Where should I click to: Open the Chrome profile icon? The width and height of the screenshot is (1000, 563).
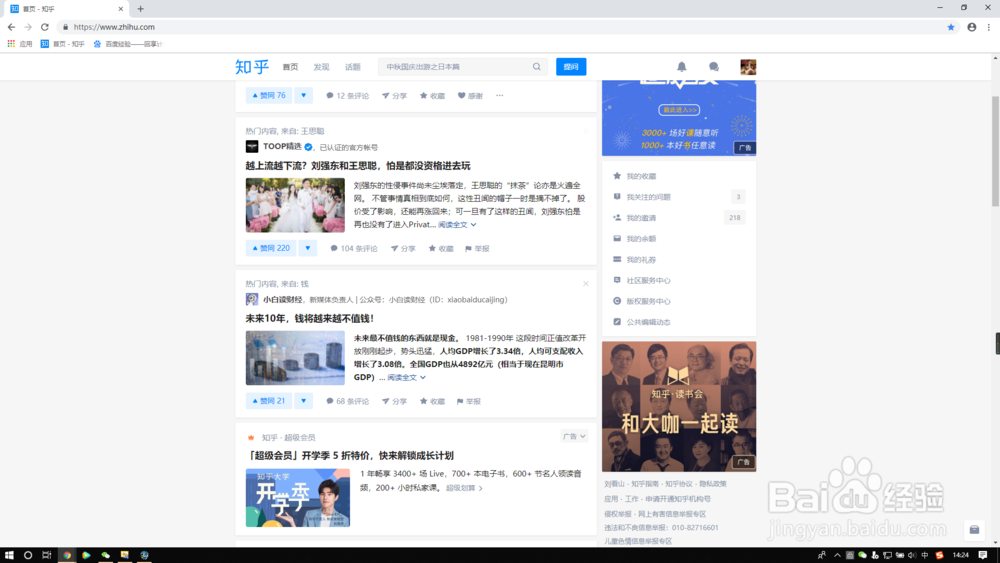coord(971,27)
